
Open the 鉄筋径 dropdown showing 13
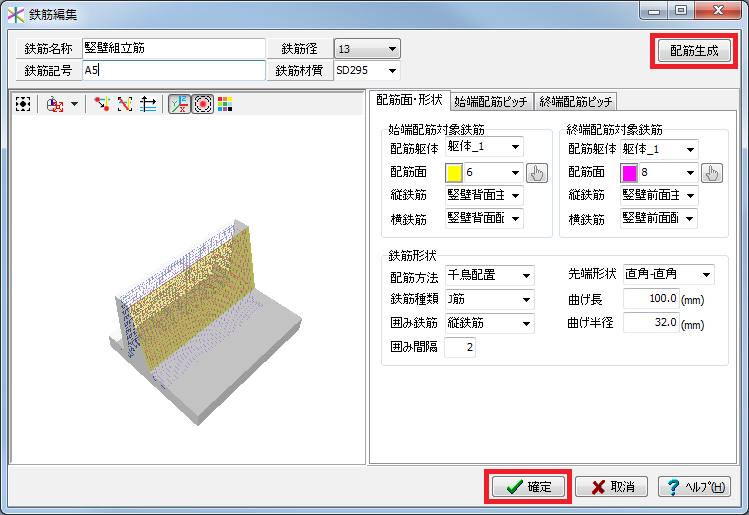pyautogui.click(x=367, y=49)
